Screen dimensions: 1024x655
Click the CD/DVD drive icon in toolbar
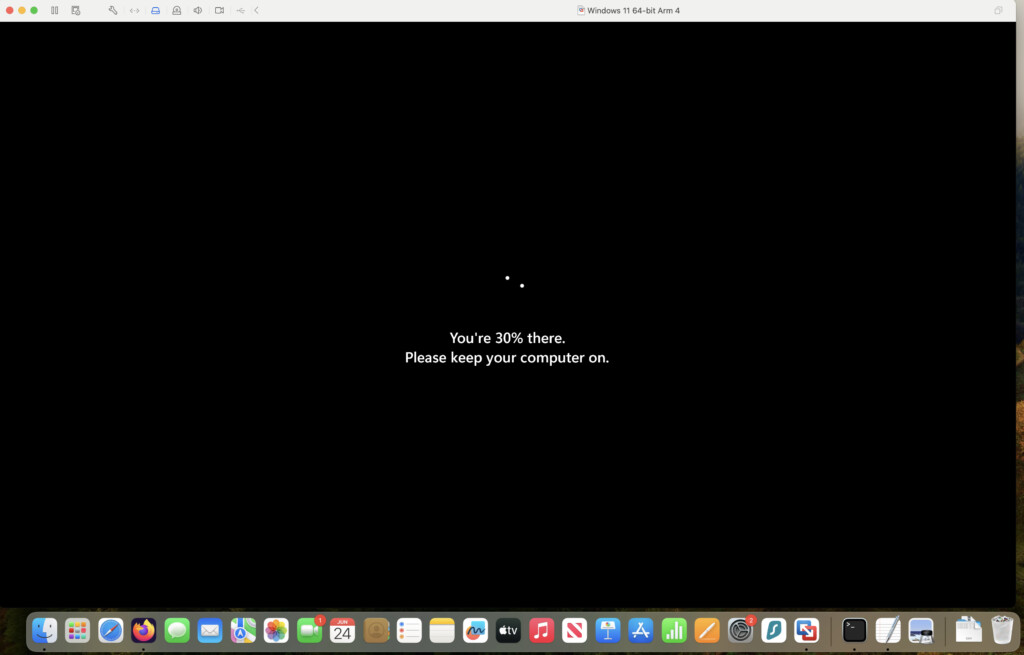pos(176,10)
